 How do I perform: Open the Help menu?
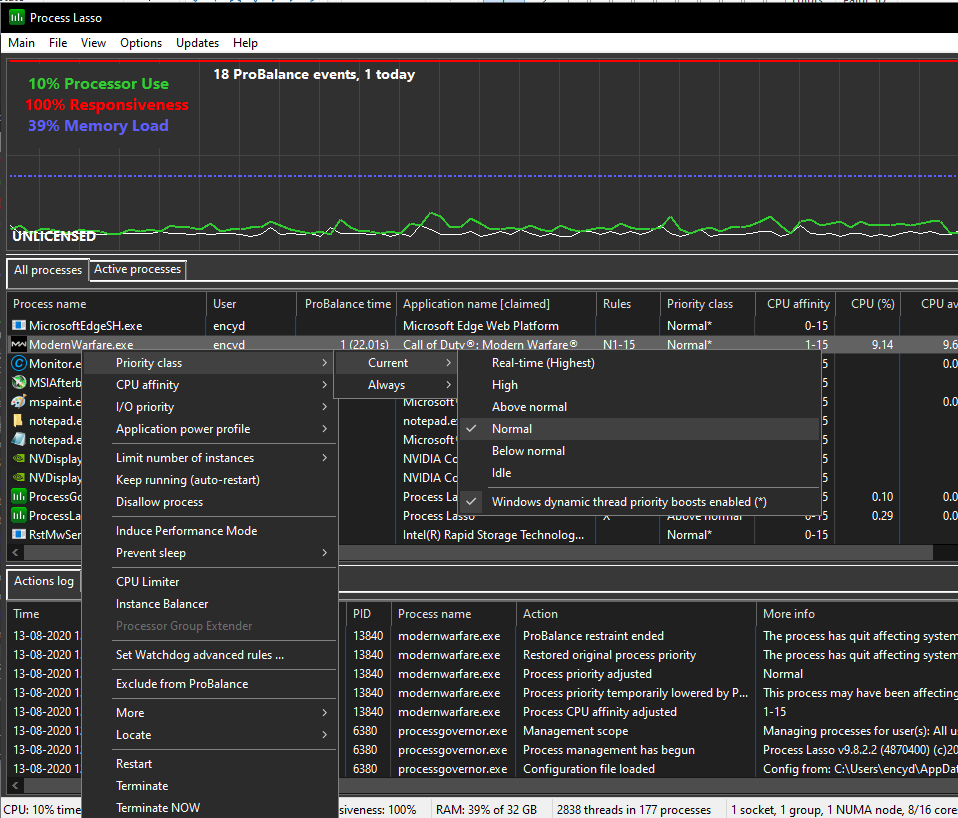[245, 43]
